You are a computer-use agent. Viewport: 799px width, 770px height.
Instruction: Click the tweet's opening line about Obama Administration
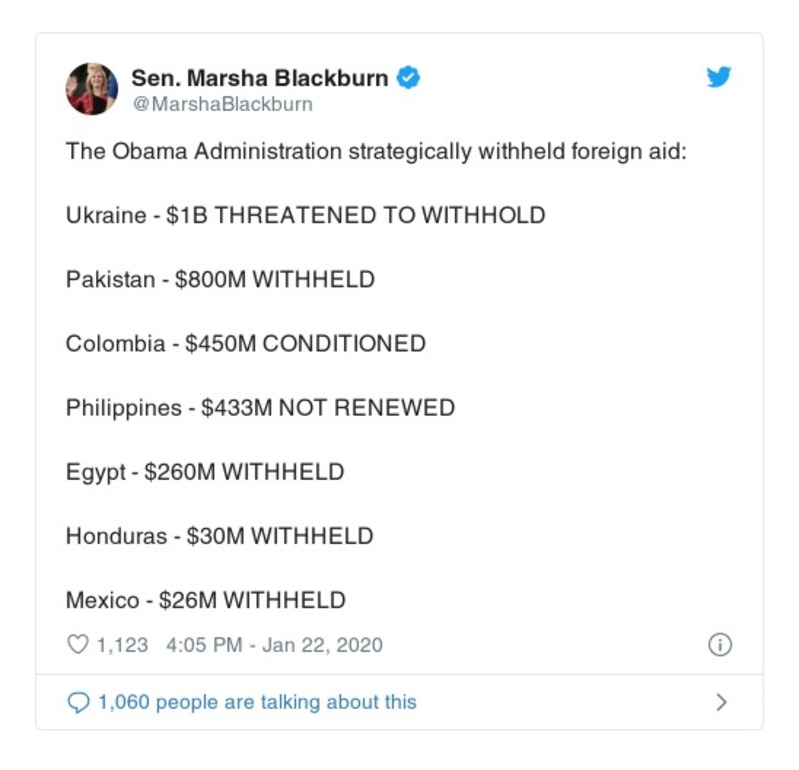click(x=375, y=153)
